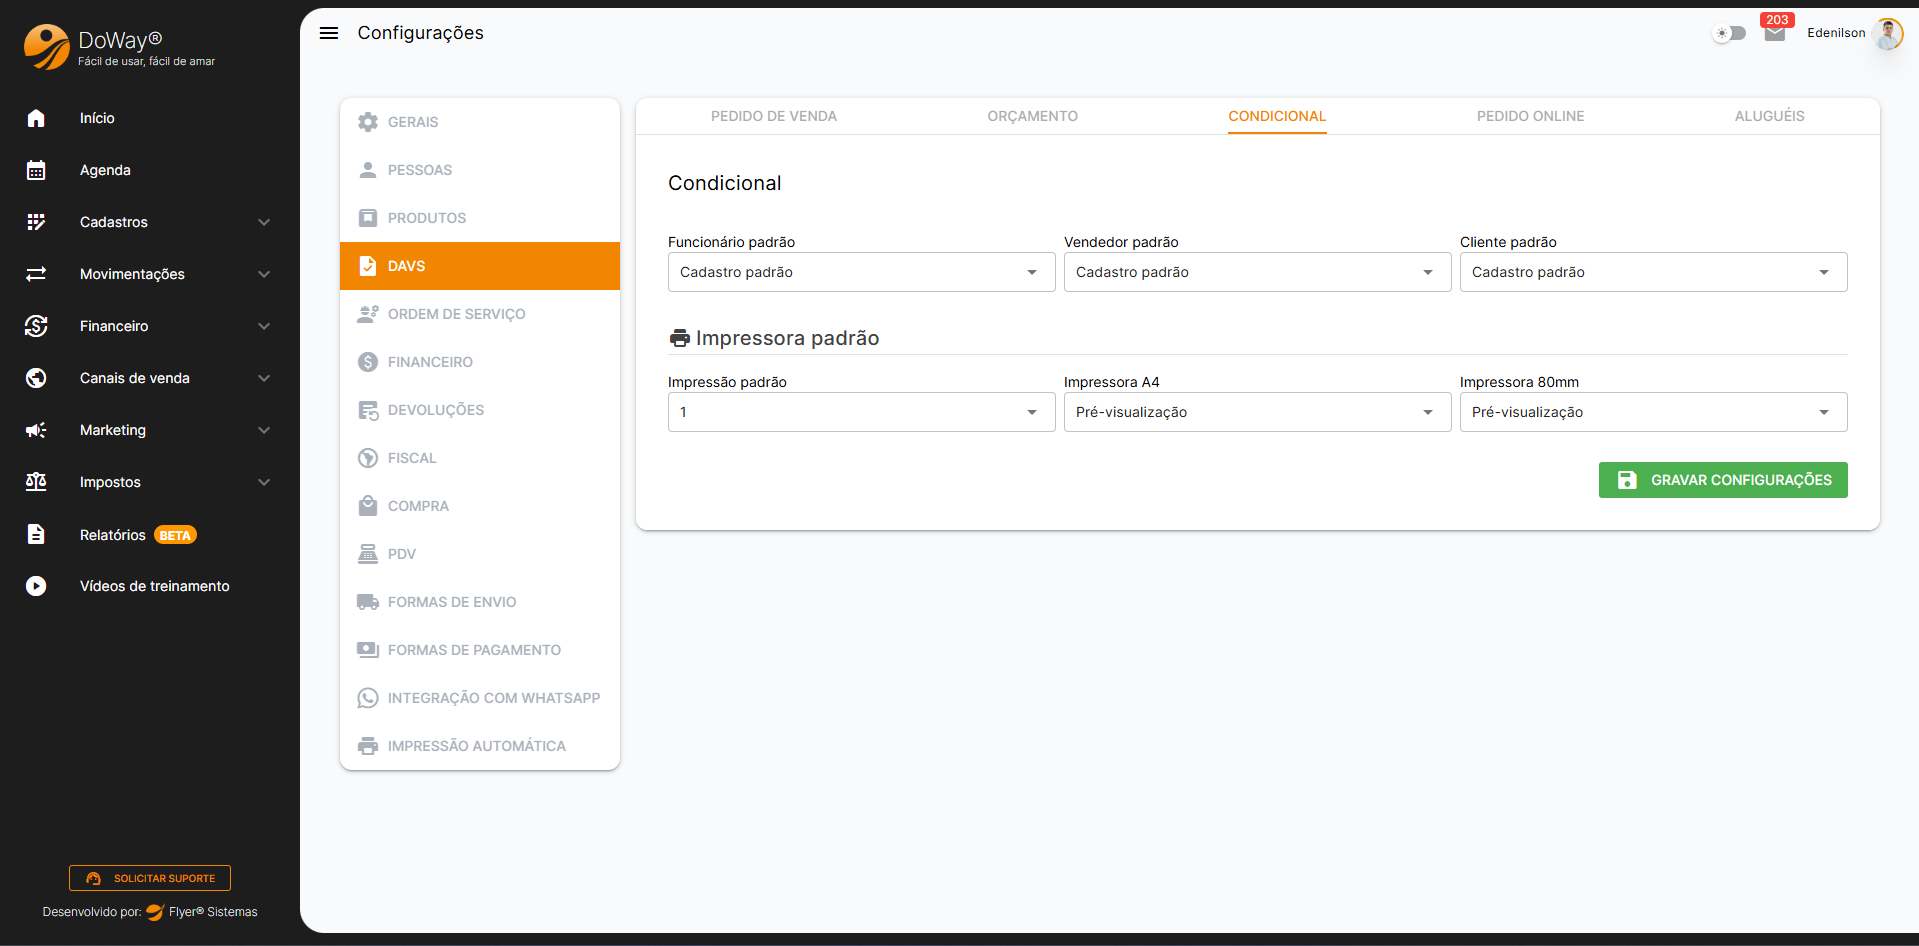Switch to the Aluguéis tab
The height and width of the screenshot is (946, 1919).
coord(1768,116)
